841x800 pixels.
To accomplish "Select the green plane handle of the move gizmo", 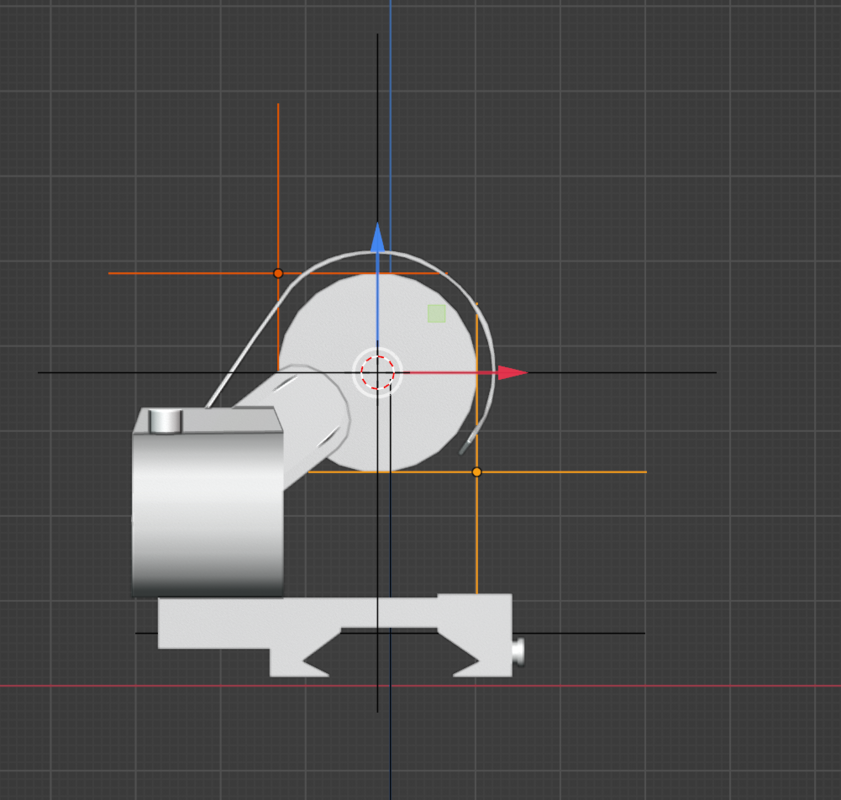I will coord(436,313).
